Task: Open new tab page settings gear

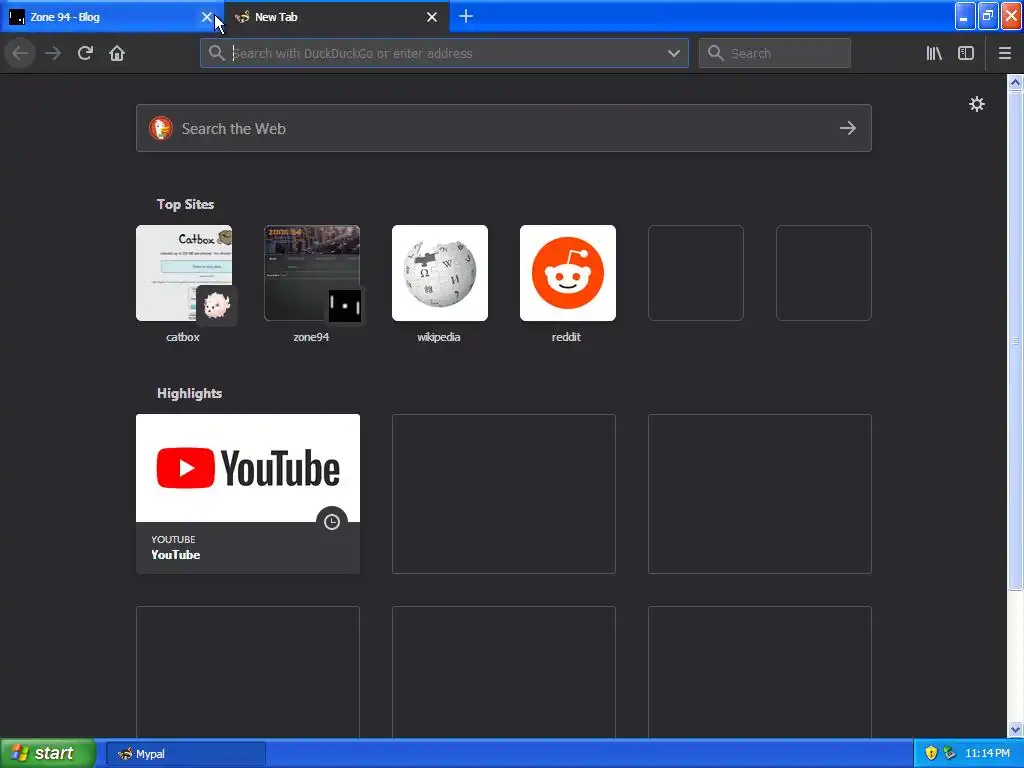Action: (x=976, y=104)
